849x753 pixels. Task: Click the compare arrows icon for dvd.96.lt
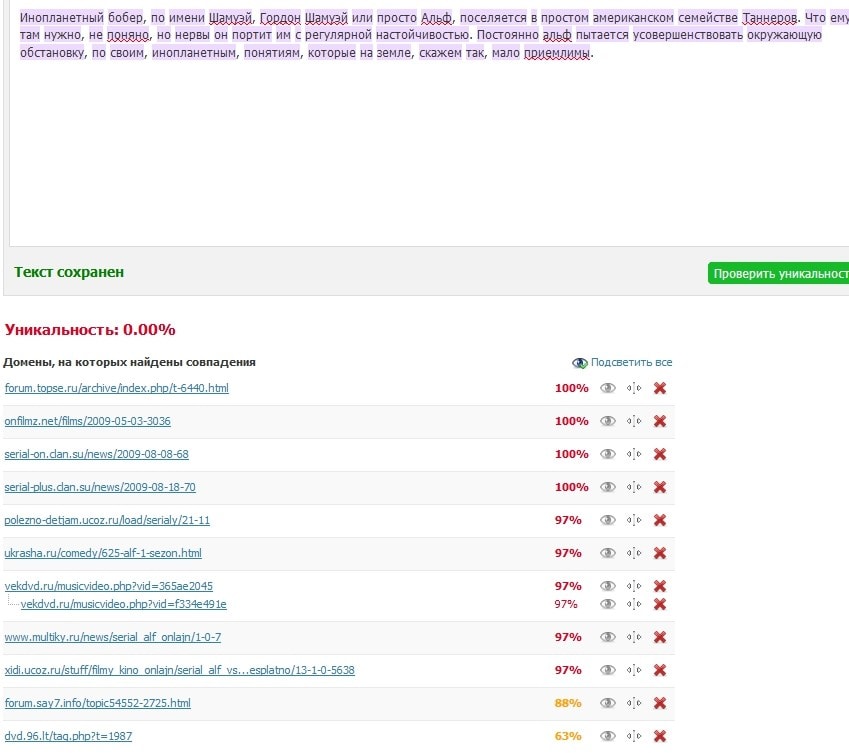click(634, 736)
